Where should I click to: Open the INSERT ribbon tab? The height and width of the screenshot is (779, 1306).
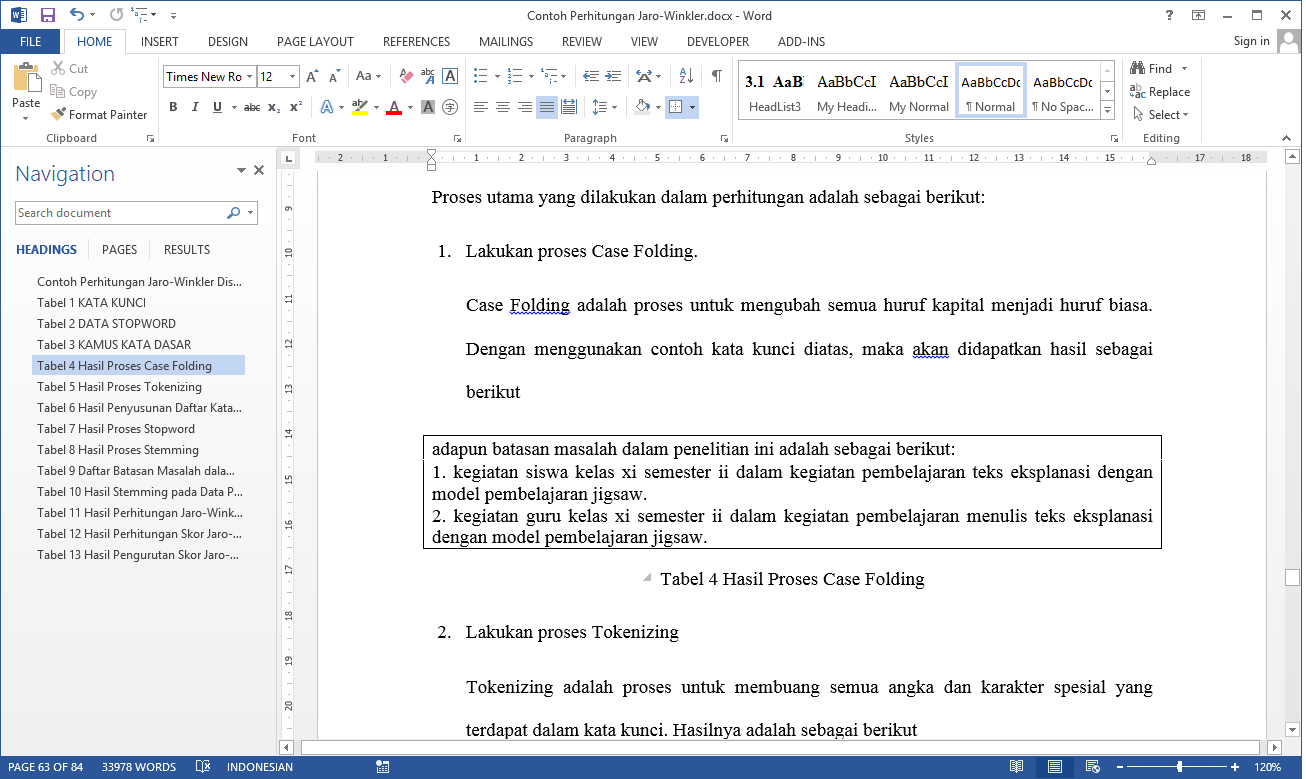[160, 42]
